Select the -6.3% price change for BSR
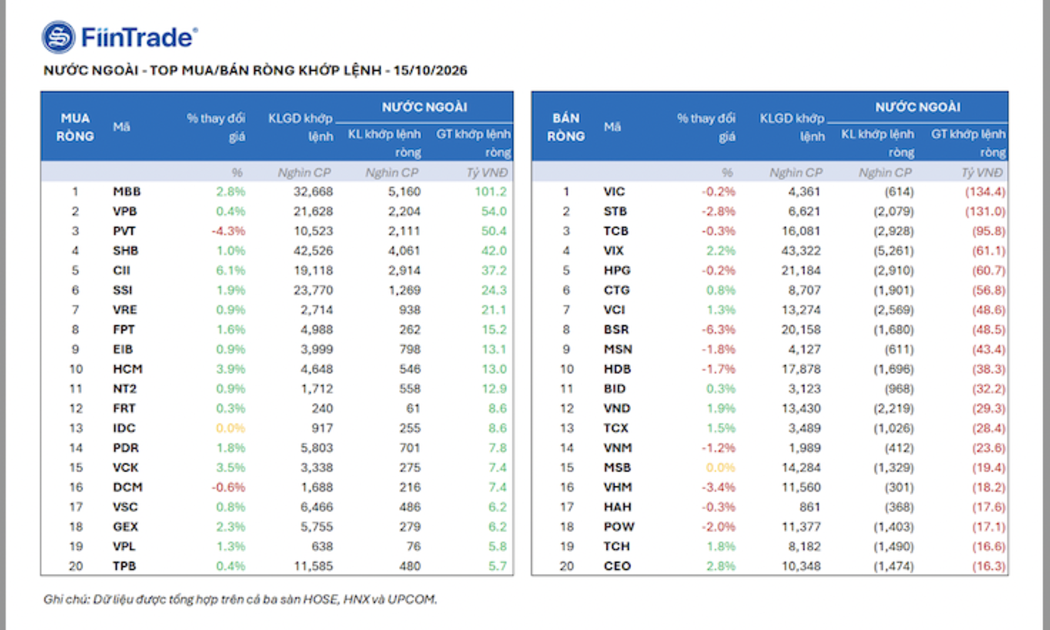This screenshot has width=1050, height=630. coord(719,330)
